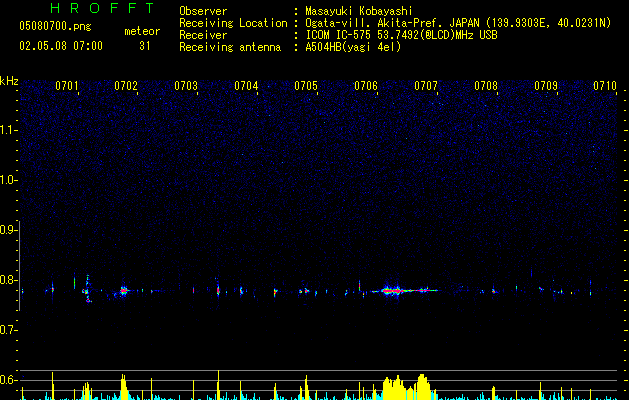The height and width of the screenshot is (400, 629).
Task: Click the tall yellow intensity peak below 0707
Action: (x=422, y=387)
